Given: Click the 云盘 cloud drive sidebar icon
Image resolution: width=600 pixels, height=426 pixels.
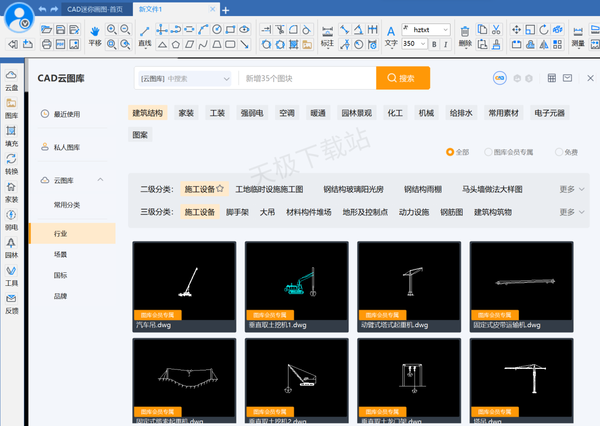Looking at the screenshot, I should tap(11, 79).
